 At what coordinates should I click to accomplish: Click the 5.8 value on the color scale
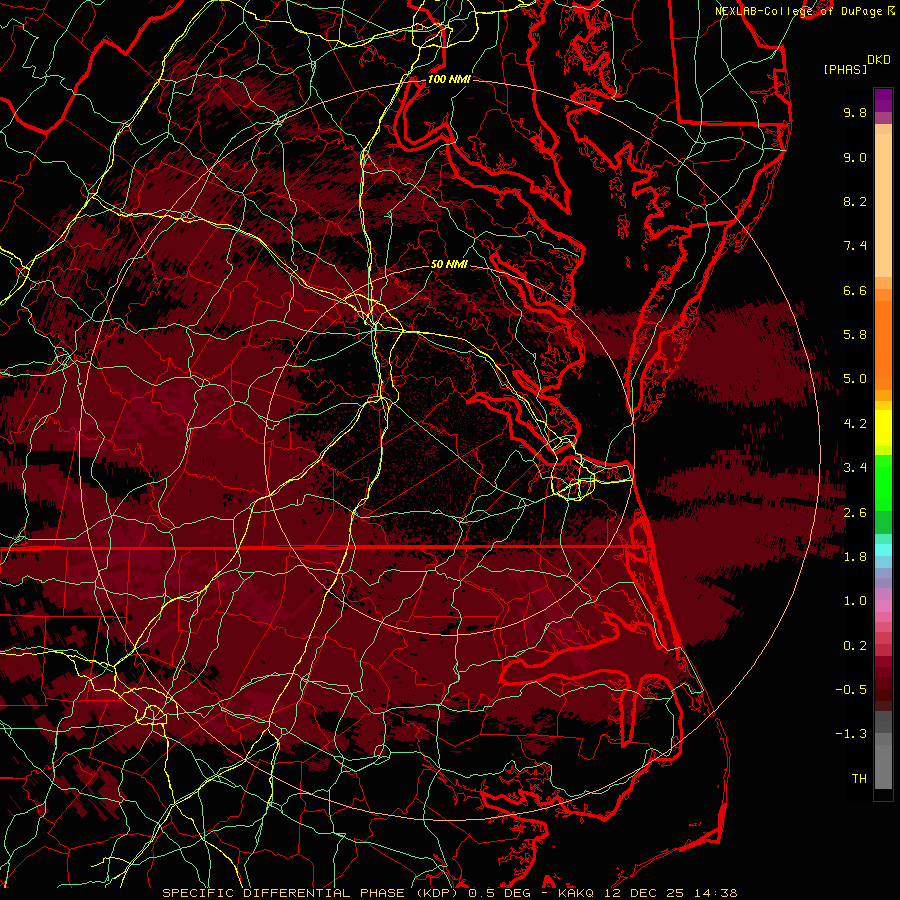855,335
